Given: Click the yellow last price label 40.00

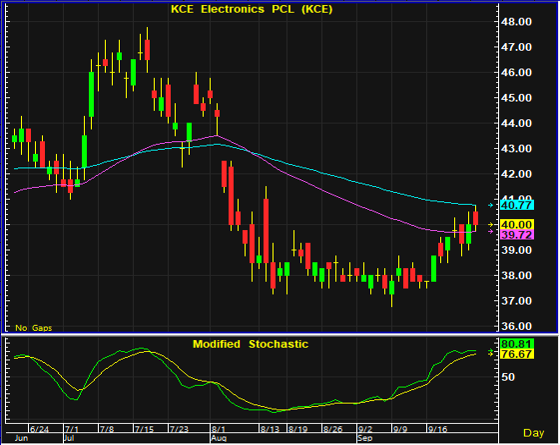Looking at the screenshot, I should click(x=516, y=224).
